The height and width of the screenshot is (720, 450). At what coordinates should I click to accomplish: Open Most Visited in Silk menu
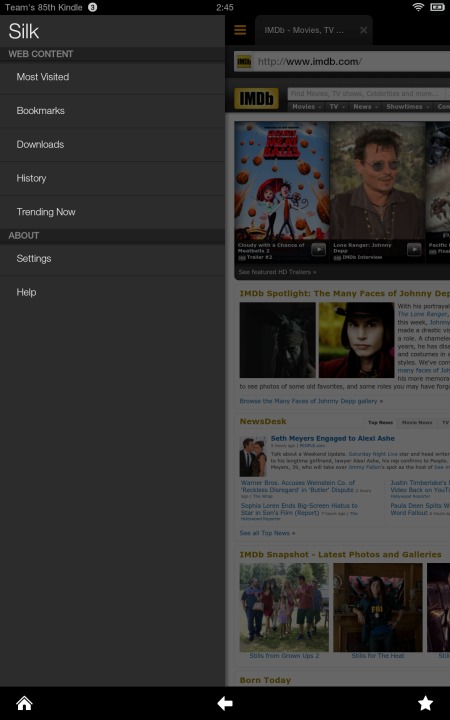point(112,77)
